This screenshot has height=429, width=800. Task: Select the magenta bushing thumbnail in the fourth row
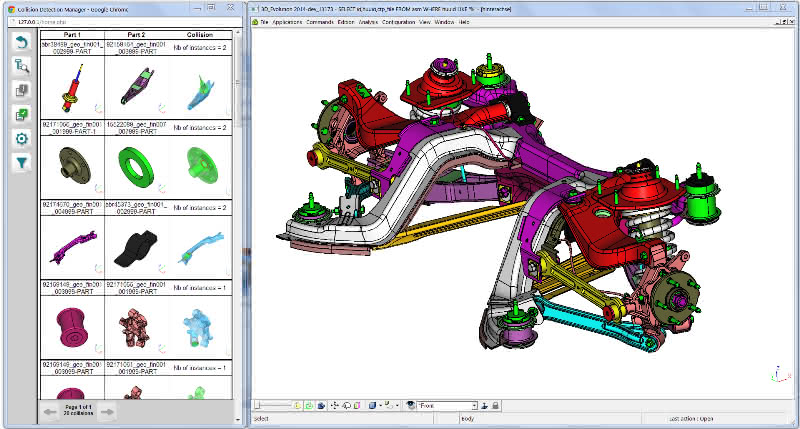click(72, 327)
